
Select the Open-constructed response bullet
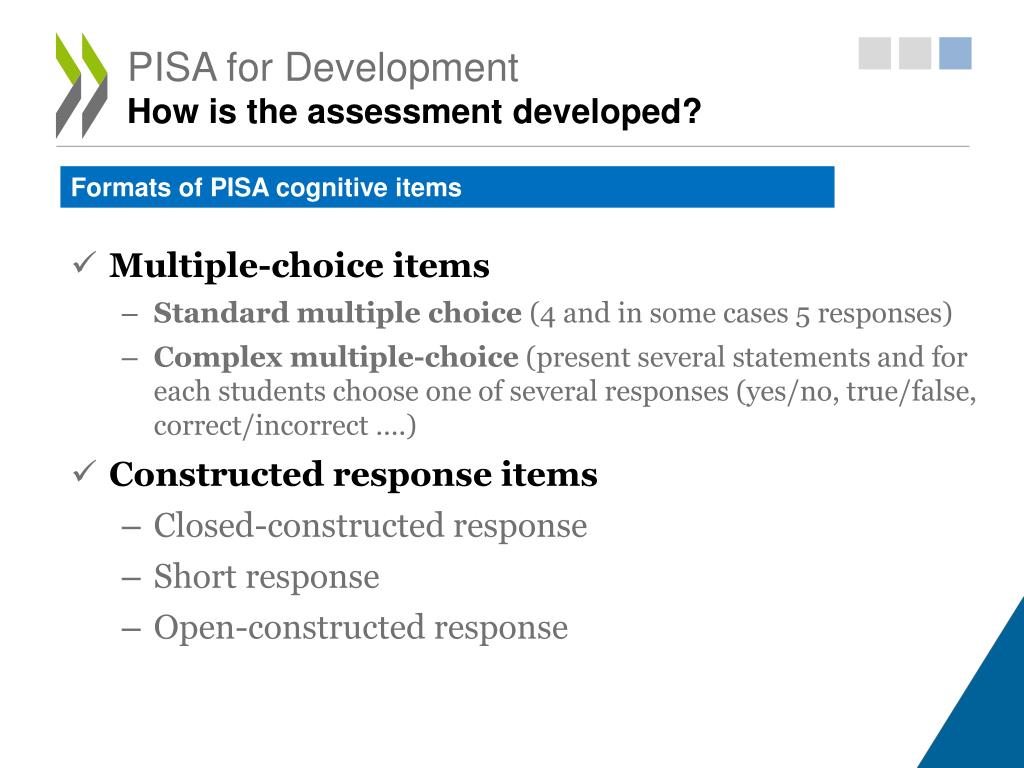tap(360, 628)
